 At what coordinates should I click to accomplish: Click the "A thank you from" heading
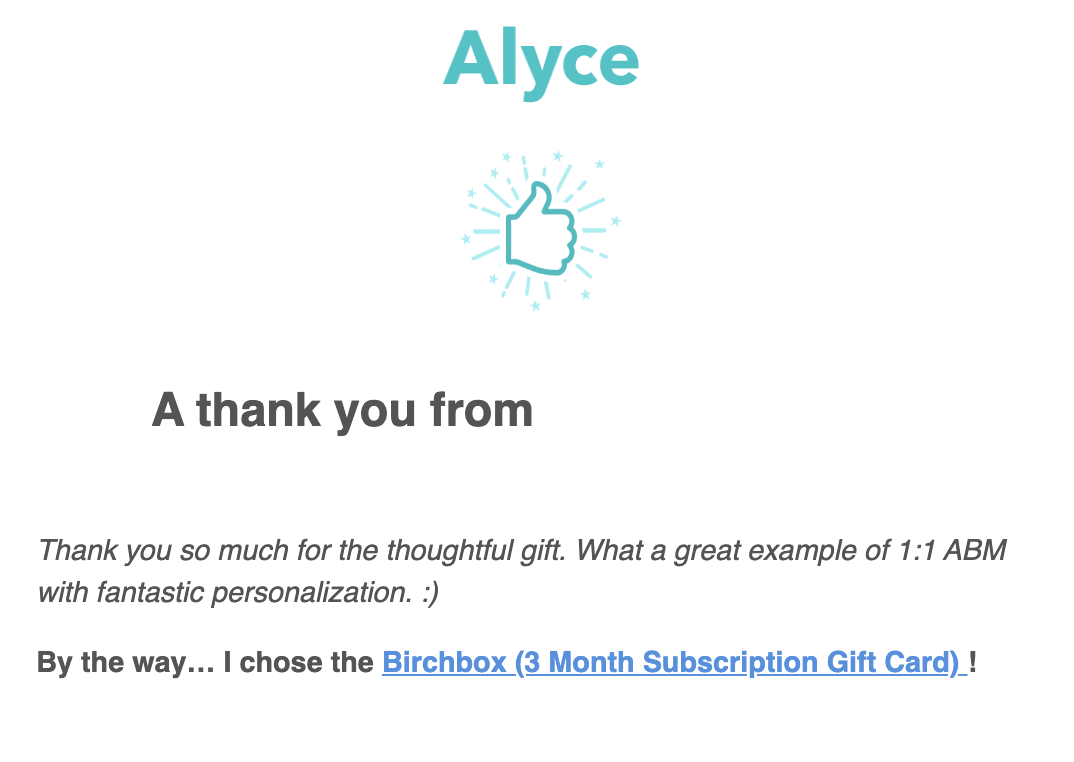342,410
